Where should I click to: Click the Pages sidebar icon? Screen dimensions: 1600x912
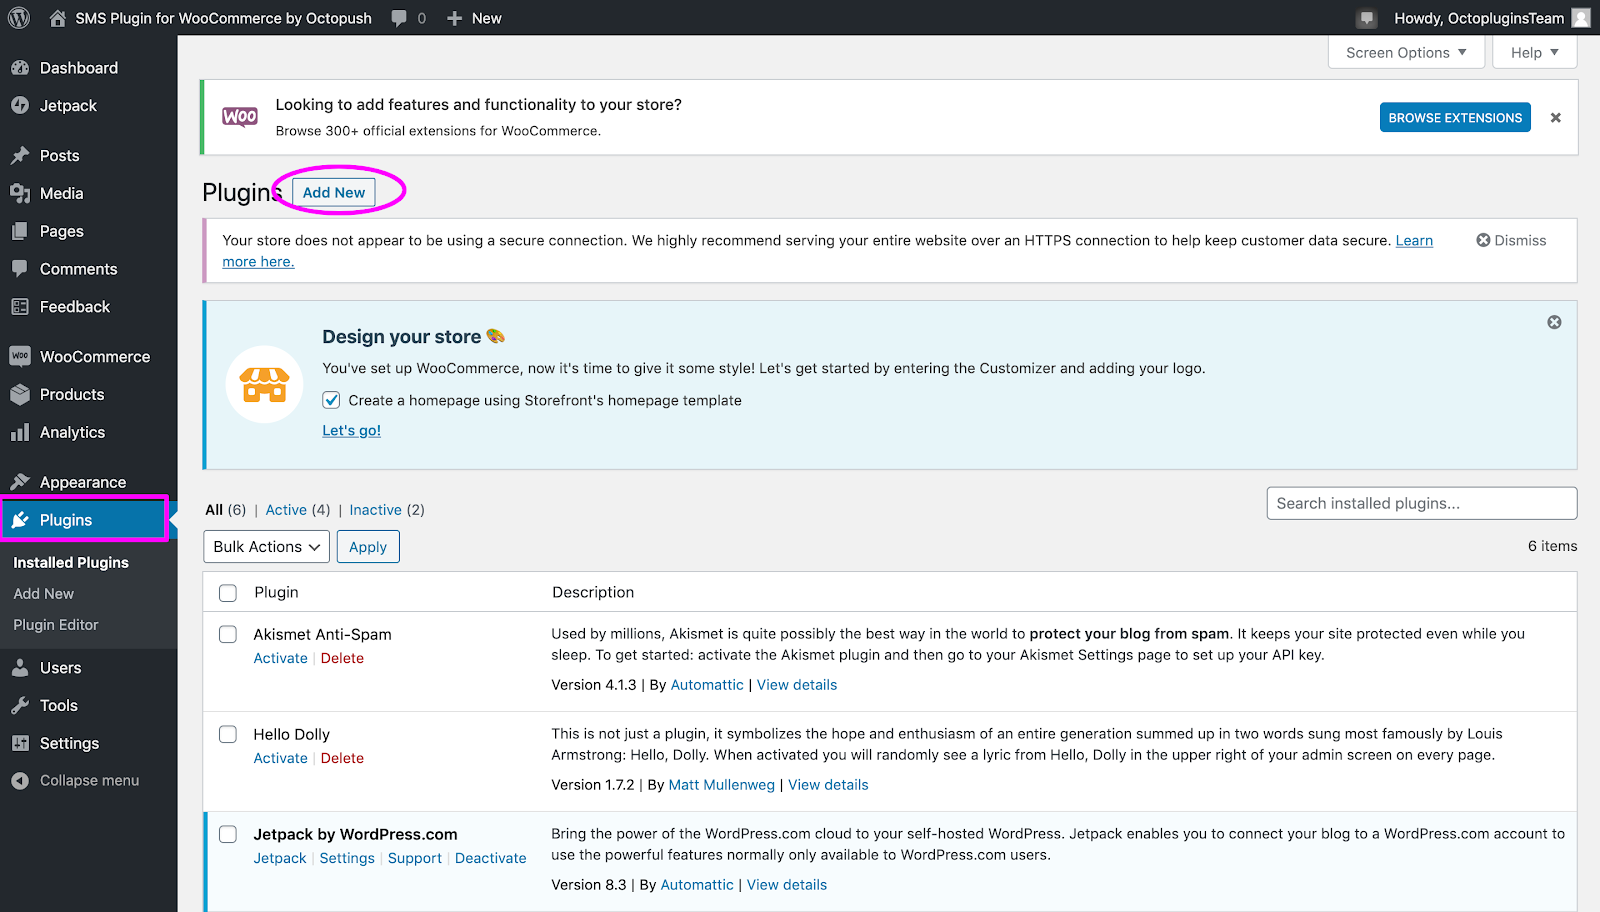[x=20, y=231]
